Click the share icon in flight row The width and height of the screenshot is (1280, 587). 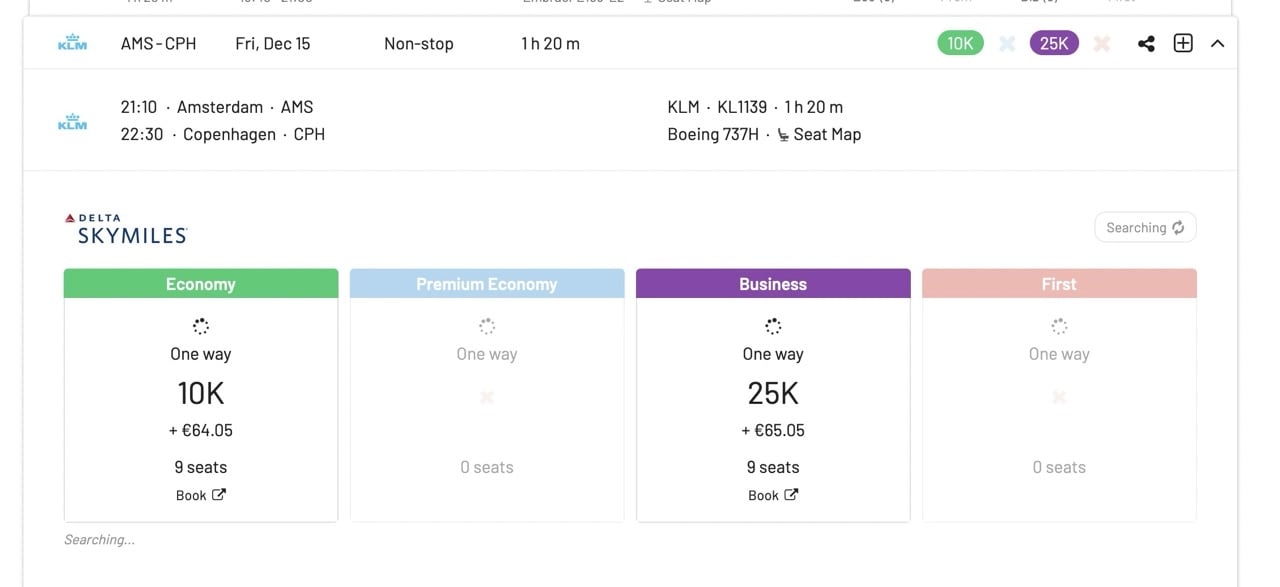coord(1146,44)
